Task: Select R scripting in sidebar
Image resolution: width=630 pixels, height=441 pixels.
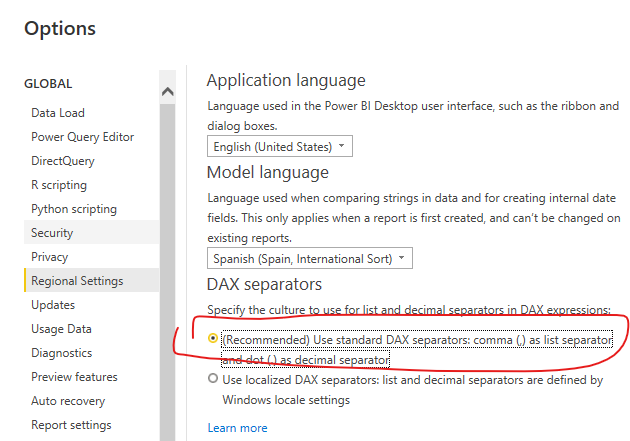Action: [59, 185]
